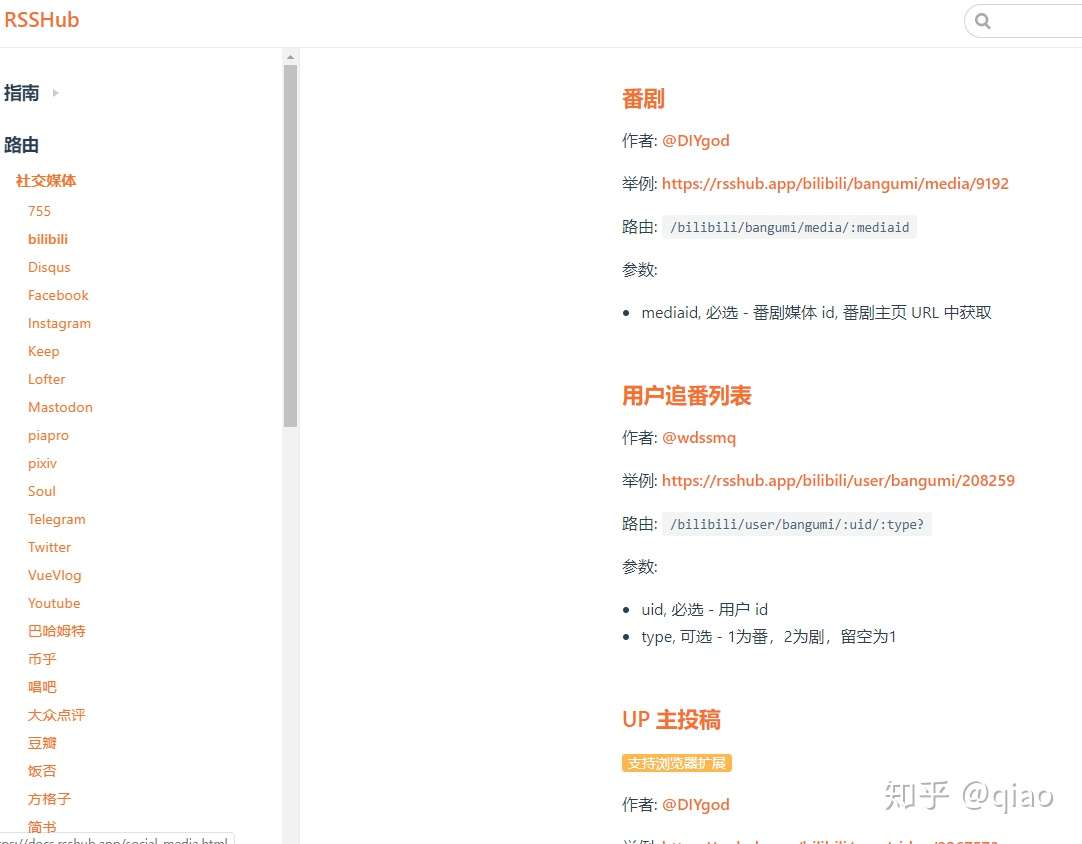Select Soul in the sidebar

[x=41, y=491]
